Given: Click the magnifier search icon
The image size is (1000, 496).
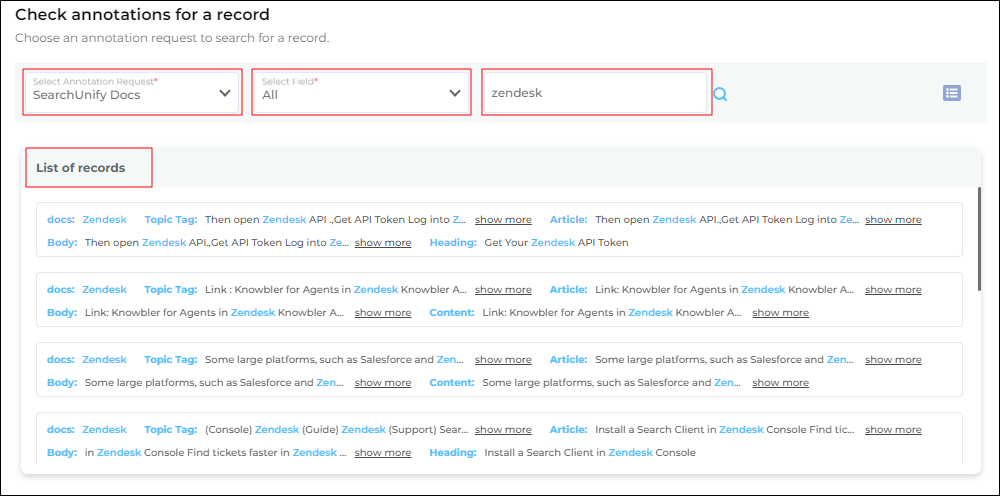Looking at the screenshot, I should [x=720, y=94].
